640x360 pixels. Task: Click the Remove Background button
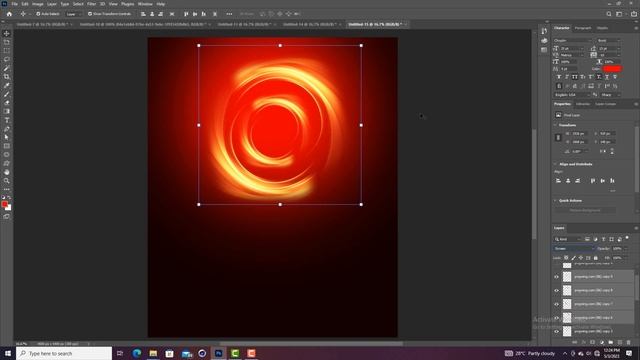tap(585, 210)
